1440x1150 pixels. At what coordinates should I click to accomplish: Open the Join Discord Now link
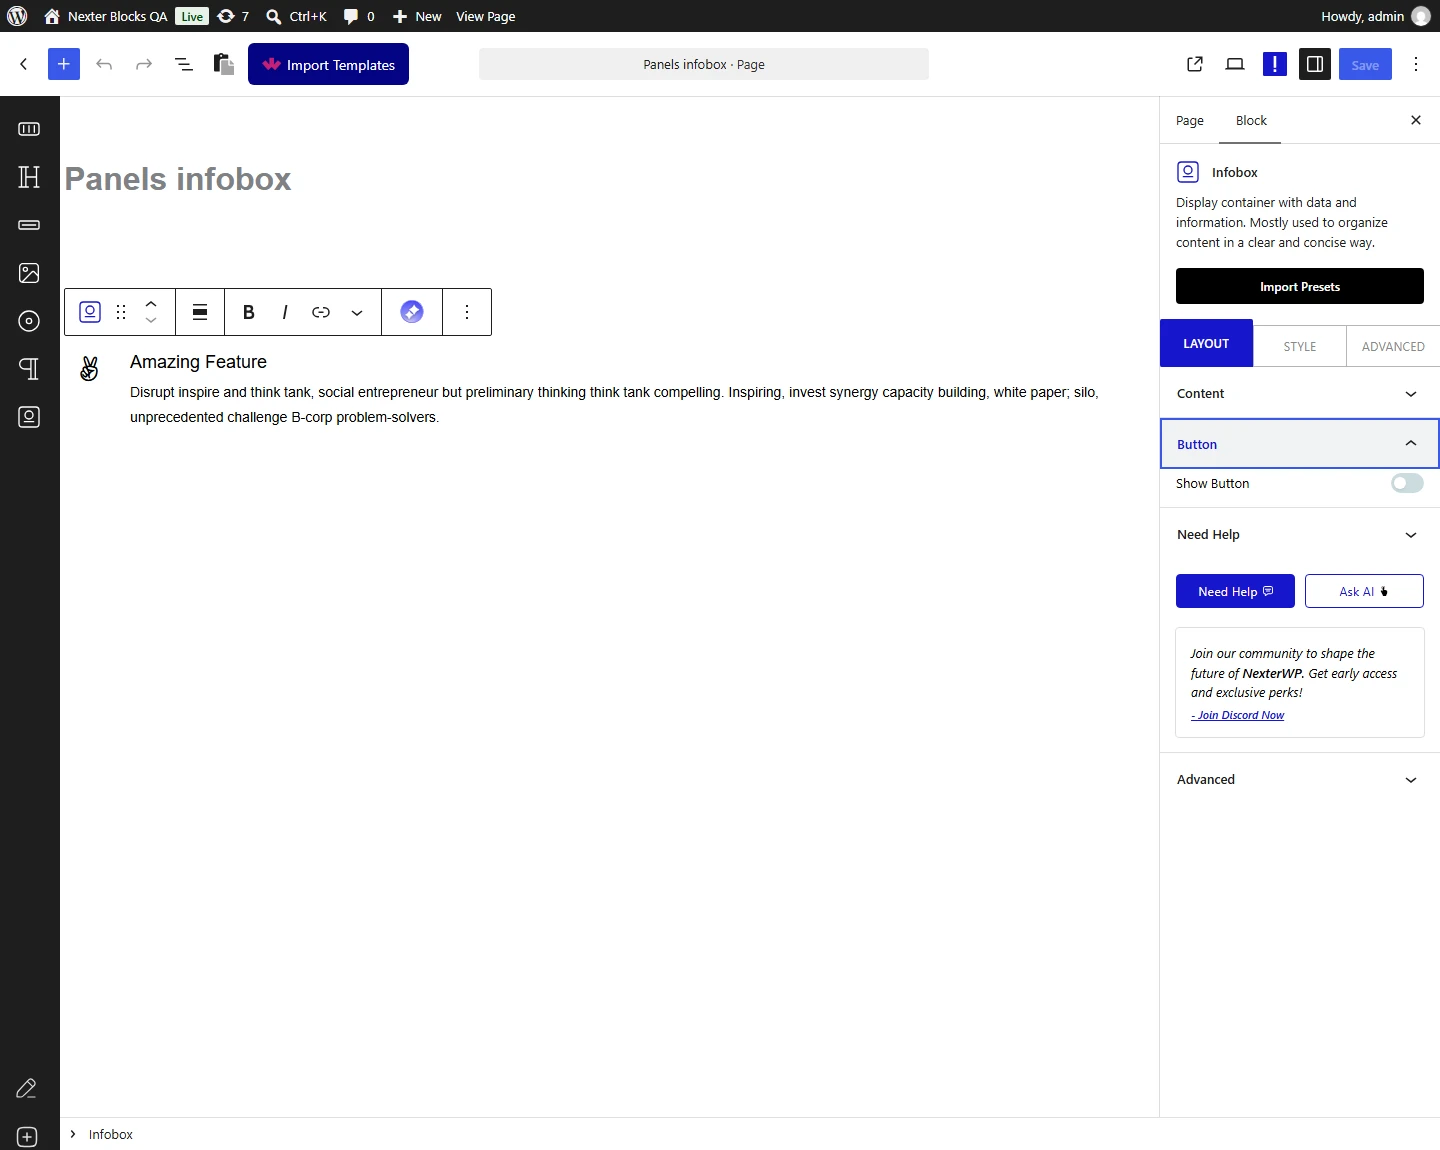(x=1238, y=715)
